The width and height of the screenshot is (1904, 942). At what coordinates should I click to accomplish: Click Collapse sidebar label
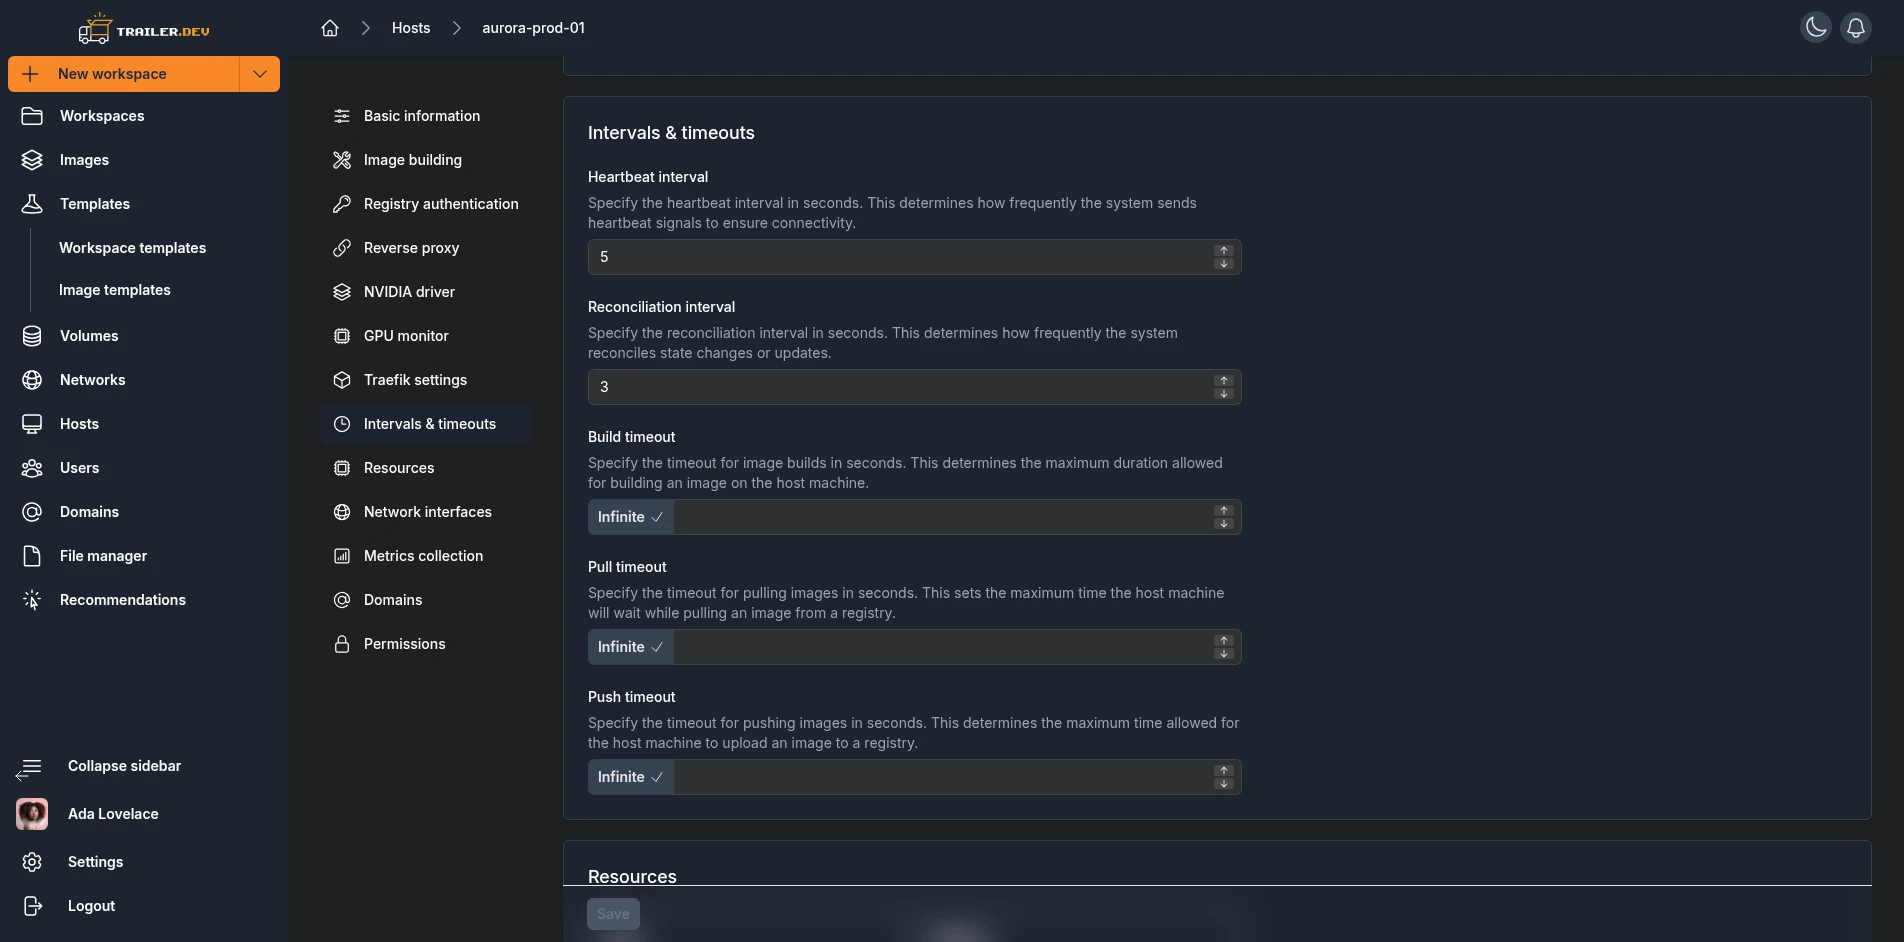[x=124, y=766]
